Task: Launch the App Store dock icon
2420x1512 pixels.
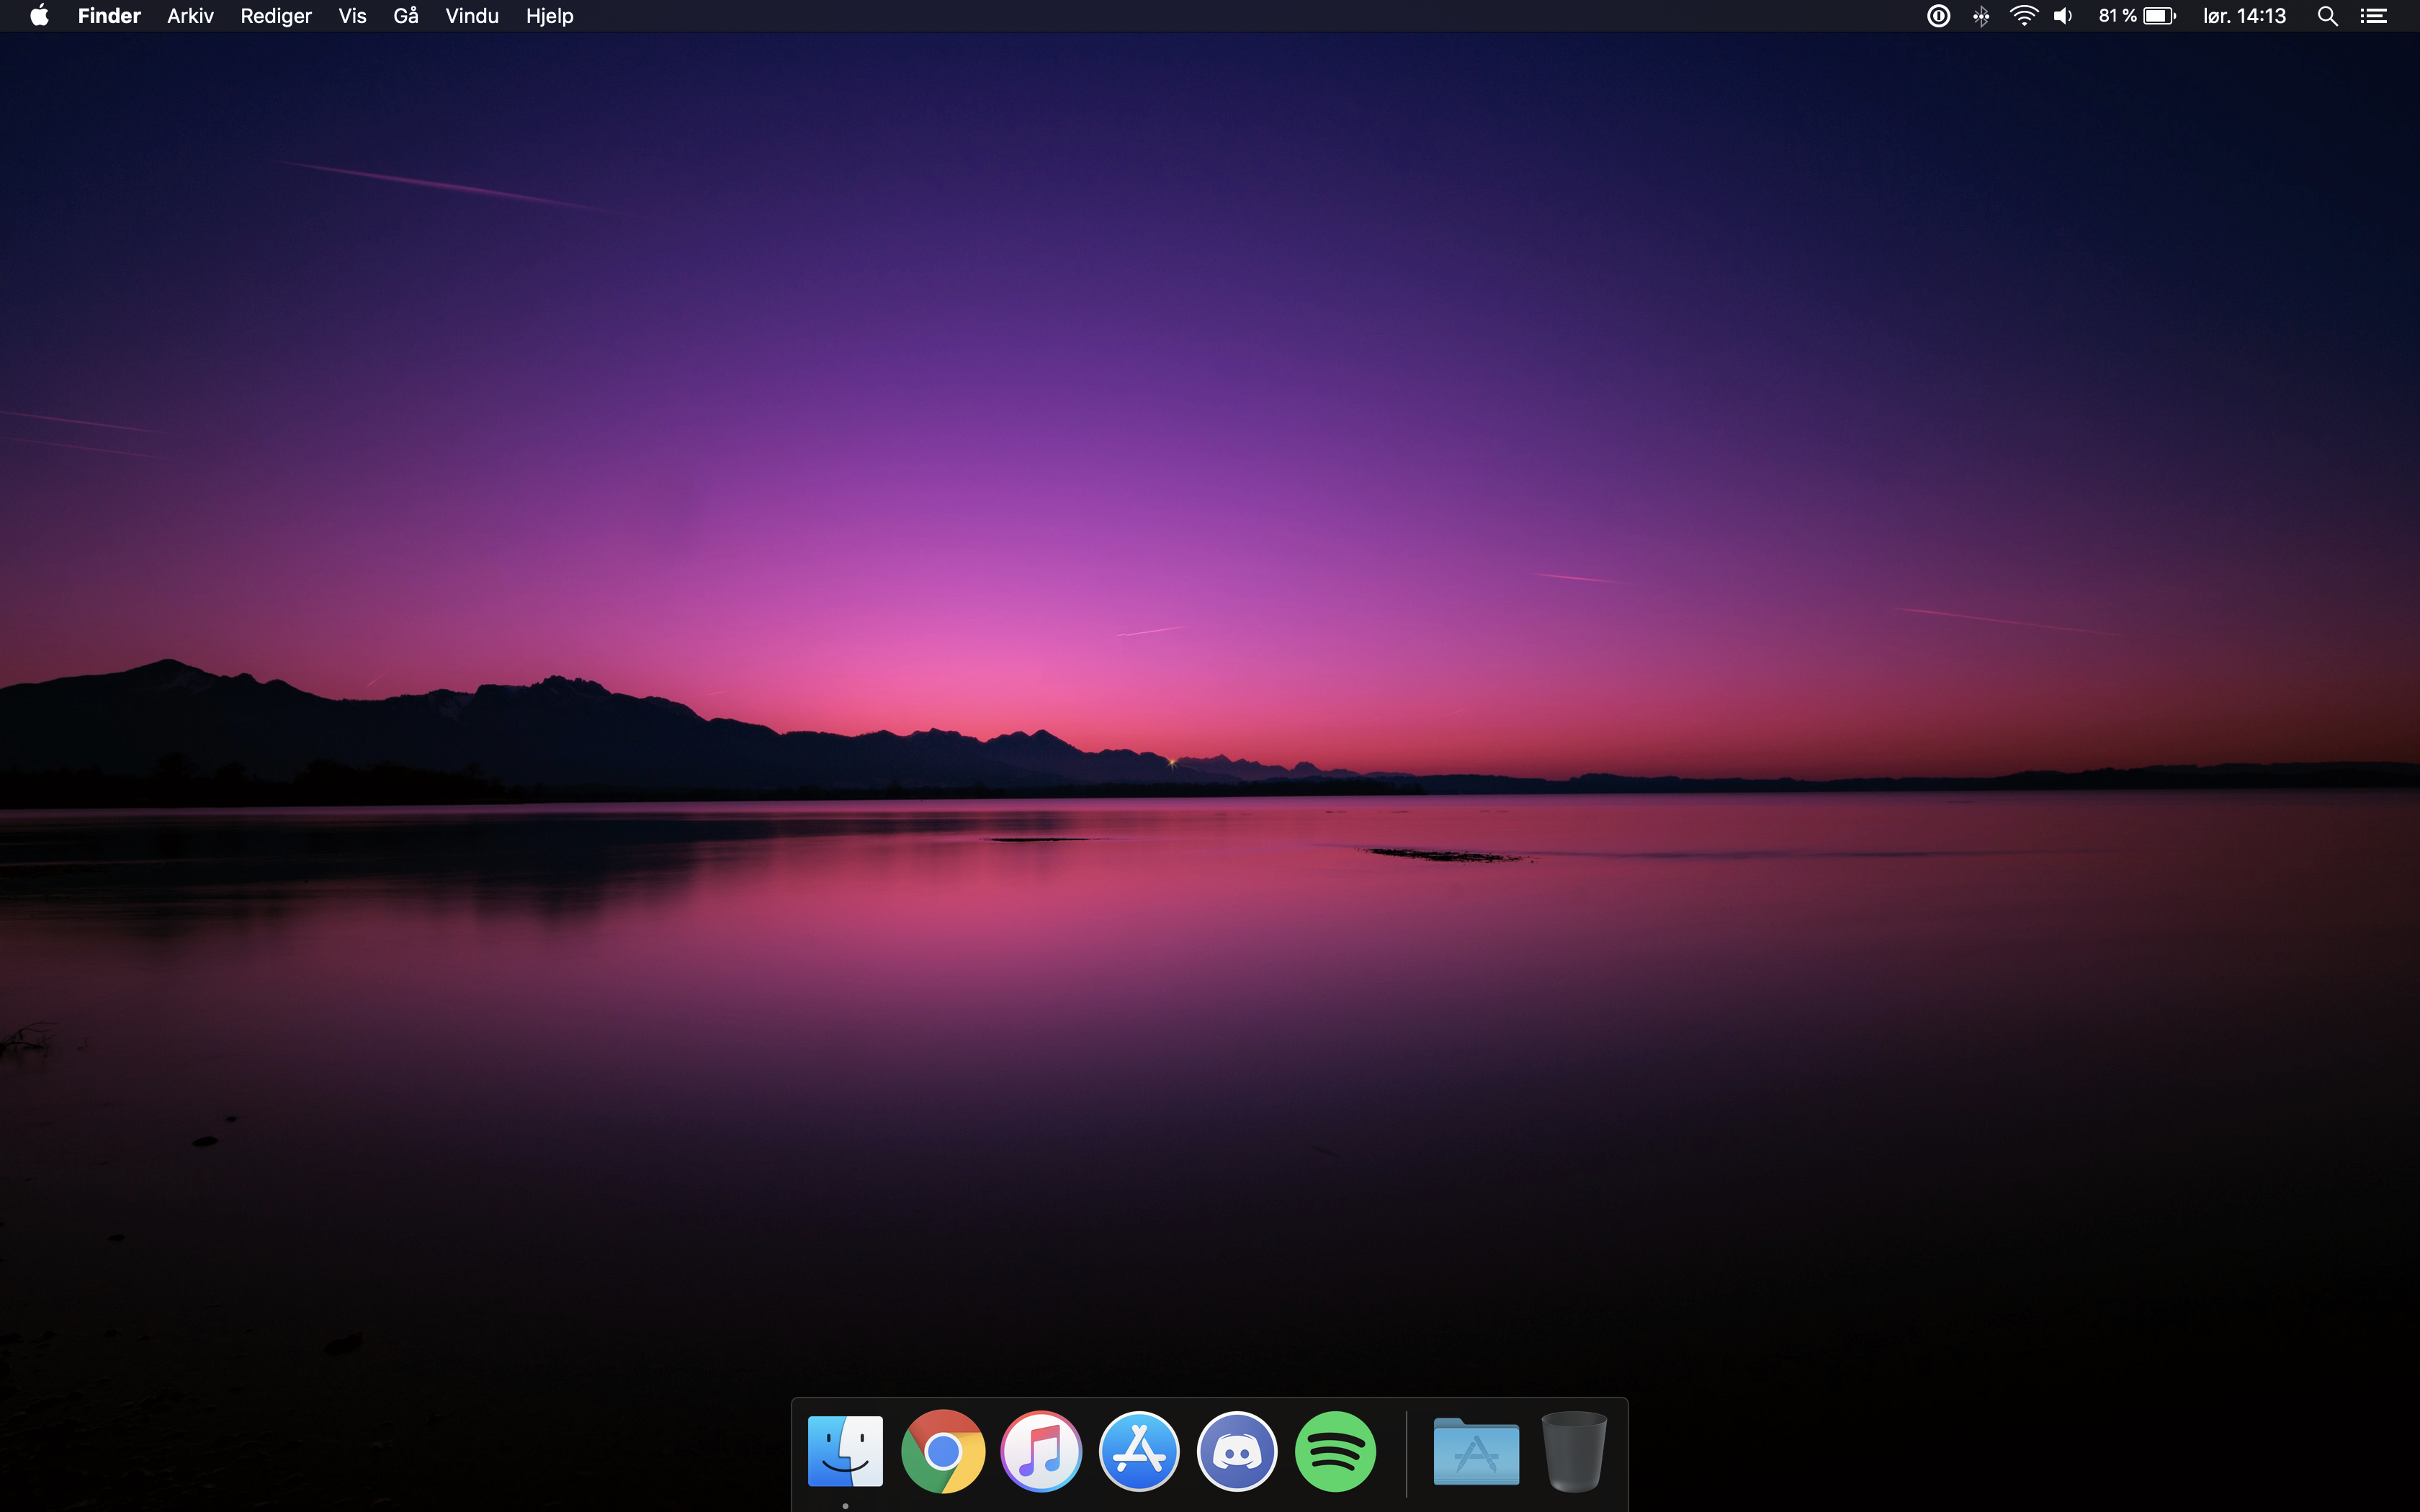Action: 1139,1451
